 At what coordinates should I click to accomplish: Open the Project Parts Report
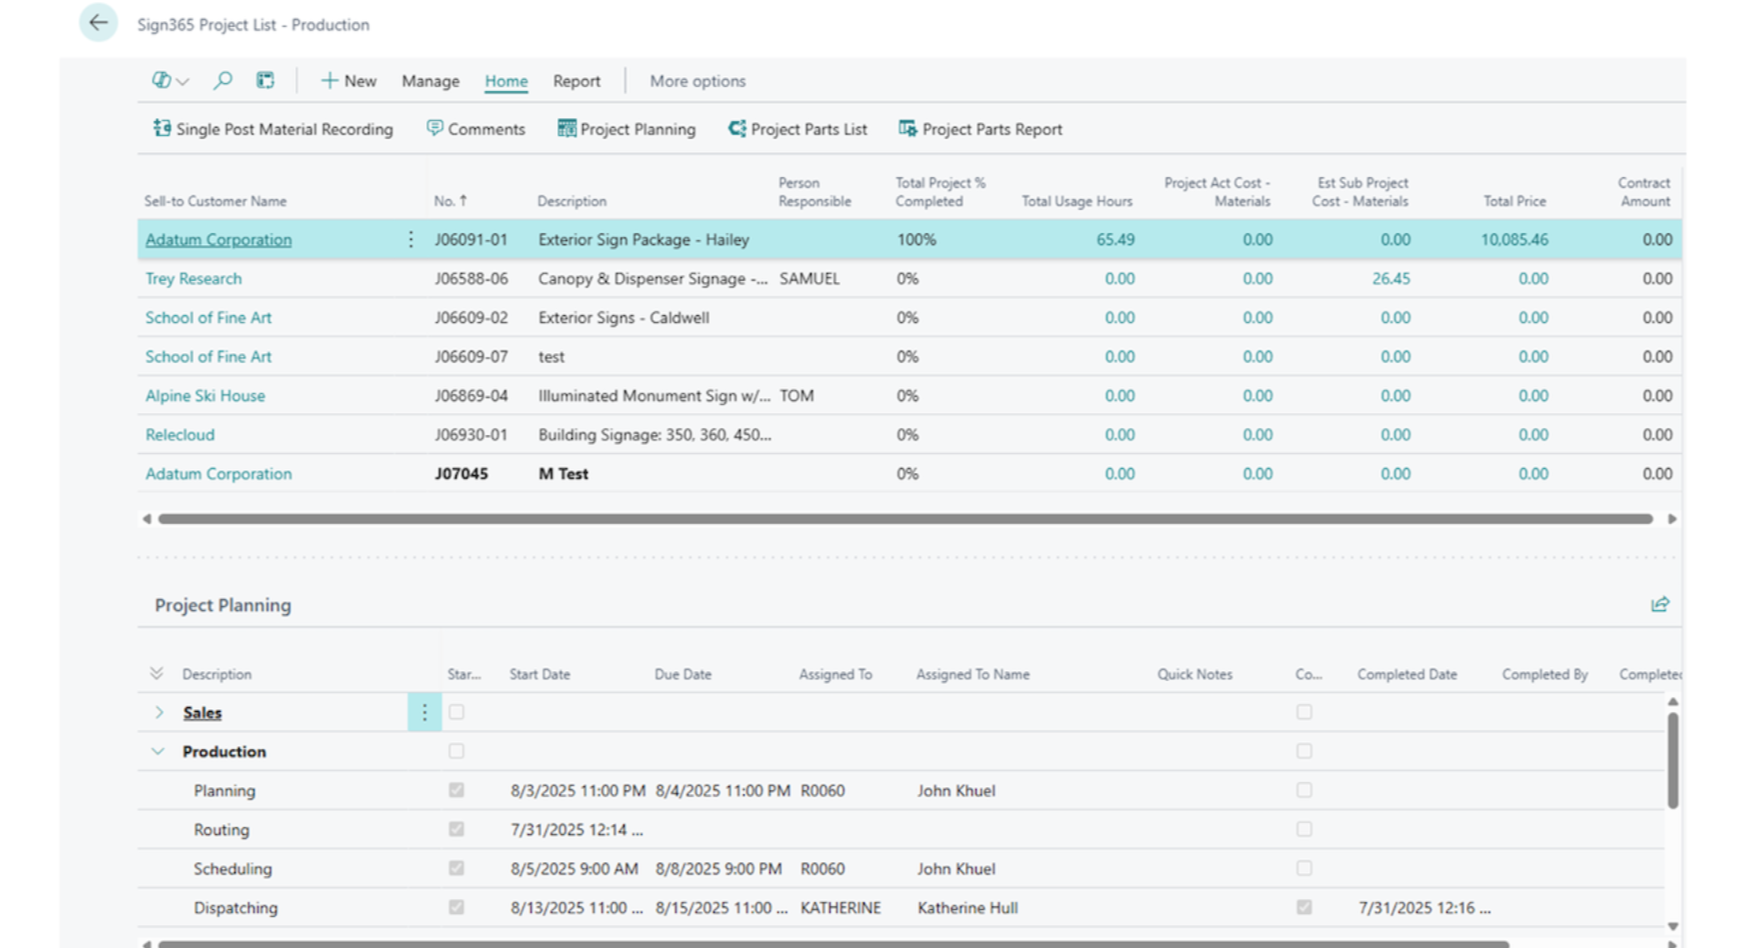[980, 129]
